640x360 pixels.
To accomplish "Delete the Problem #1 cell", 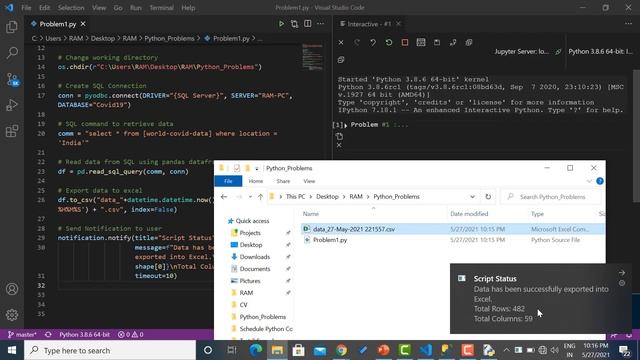I will [x=339, y=145].
